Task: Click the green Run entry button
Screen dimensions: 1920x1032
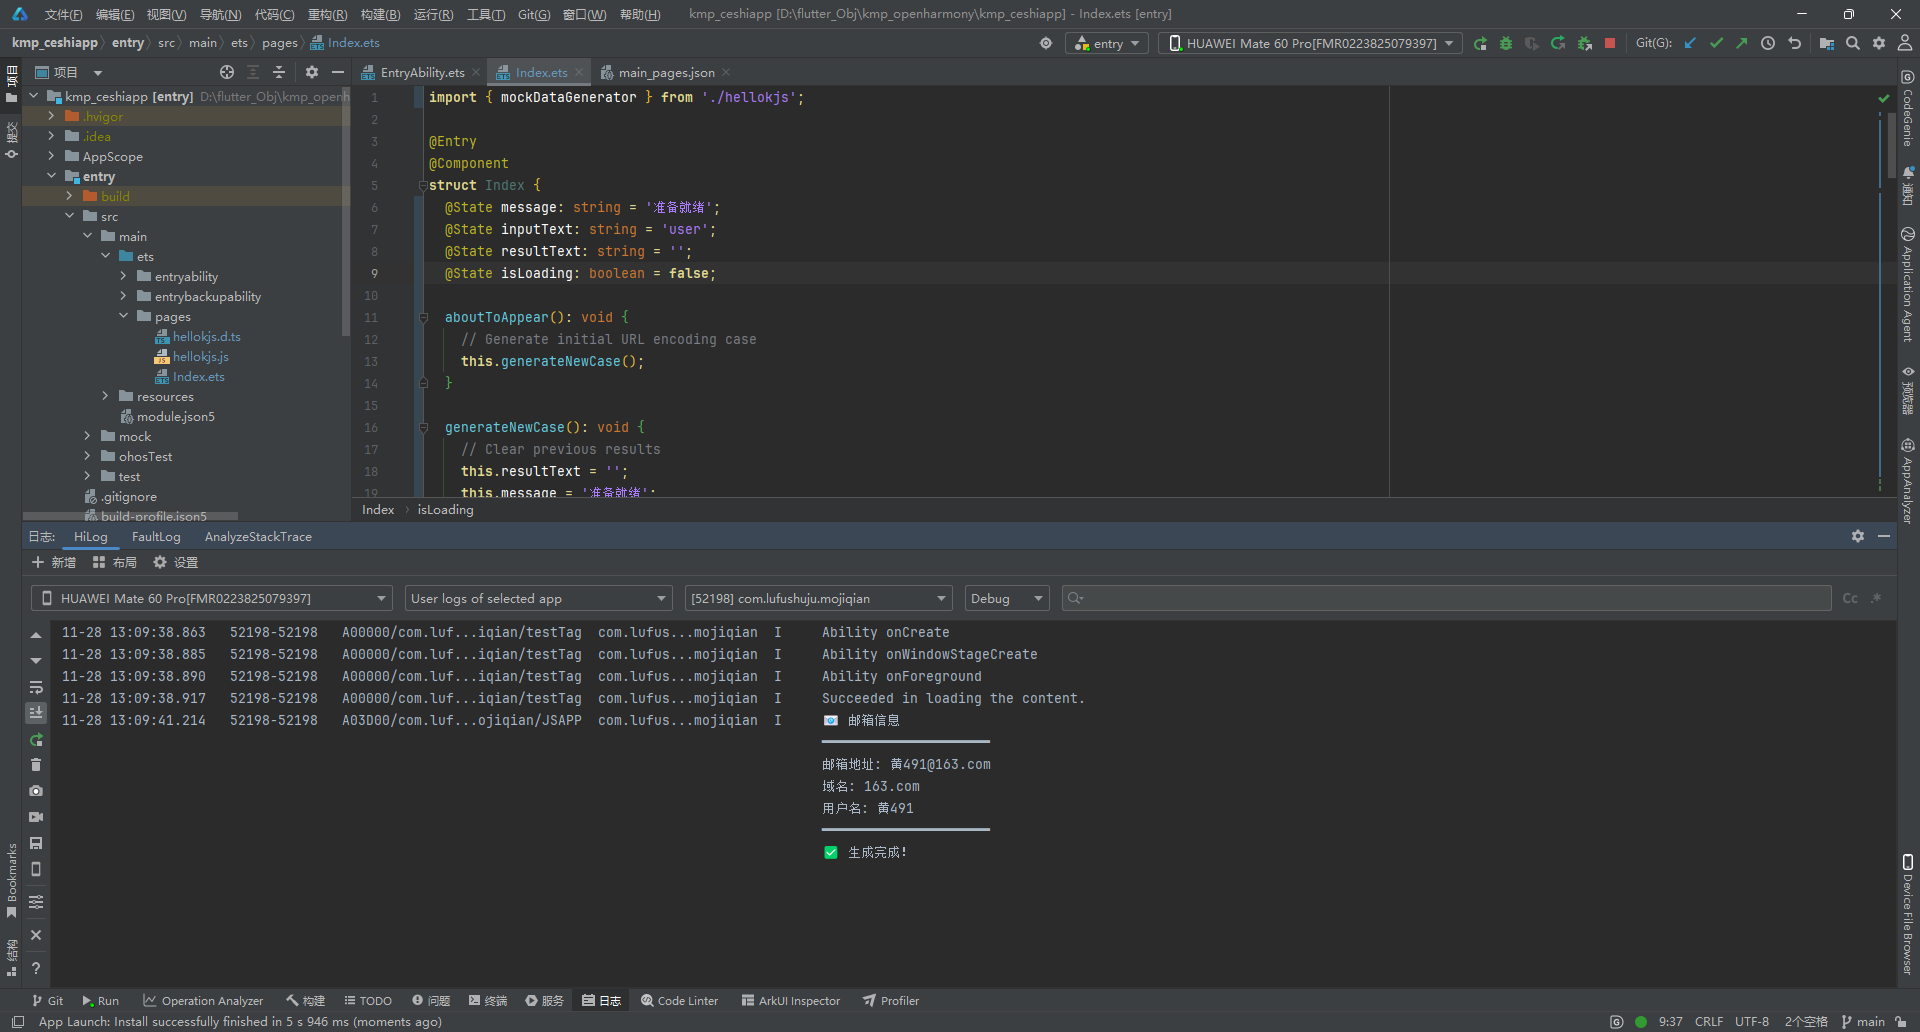Action: pyautogui.click(x=1480, y=43)
